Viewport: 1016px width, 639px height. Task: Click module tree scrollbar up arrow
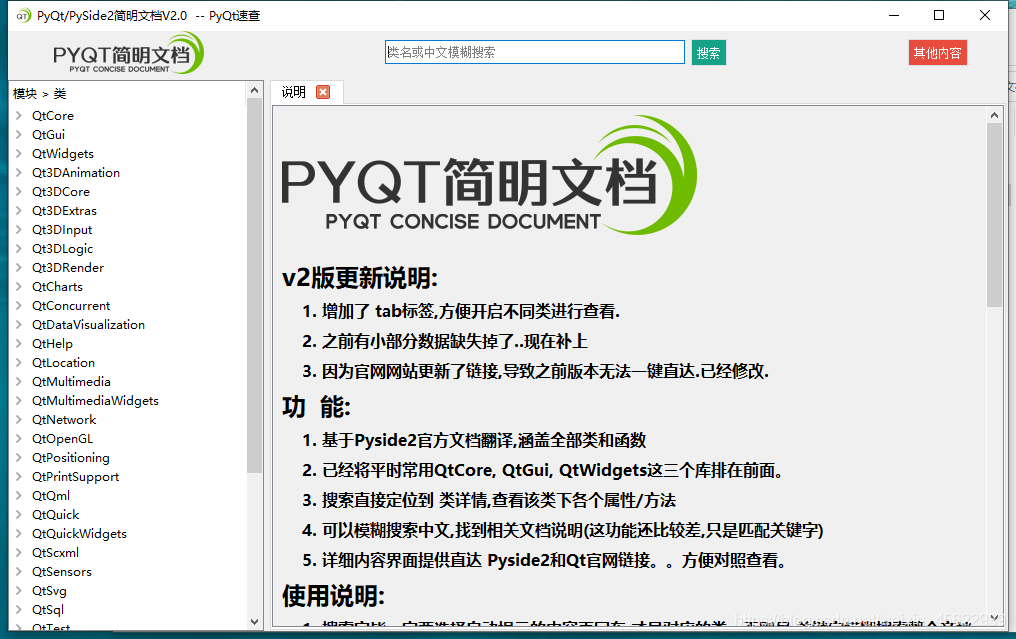point(255,90)
